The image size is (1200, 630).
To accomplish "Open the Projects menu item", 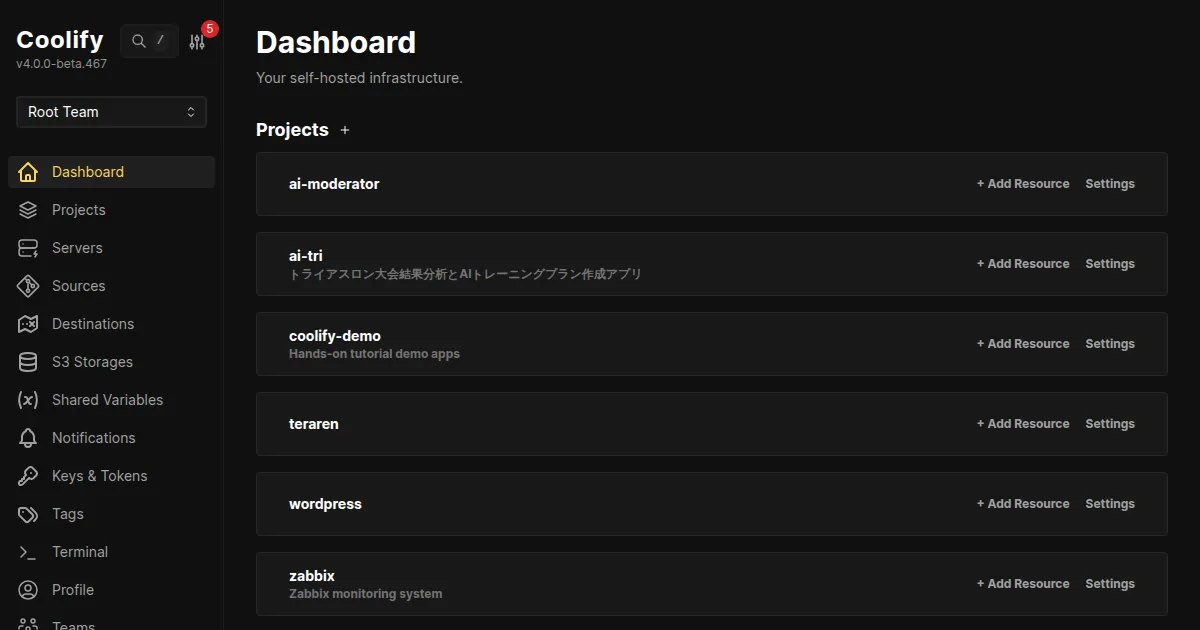I will click(x=78, y=210).
